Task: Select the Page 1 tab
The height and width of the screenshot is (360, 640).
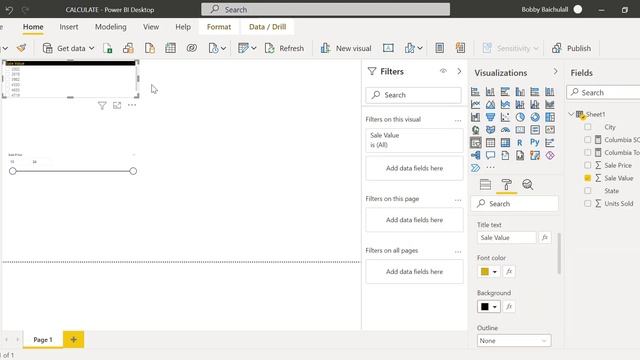Action: [x=43, y=340]
